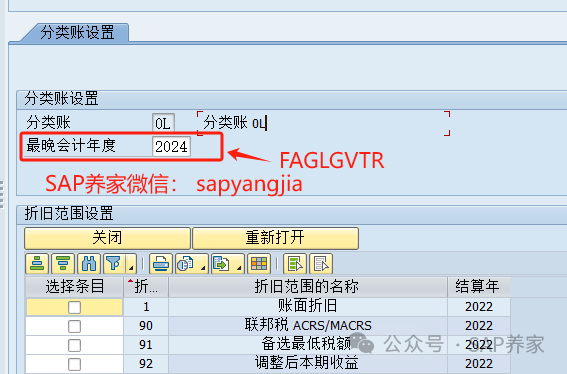
Task: Select the 备选最低税额 name cell
Action: point(308,344)
